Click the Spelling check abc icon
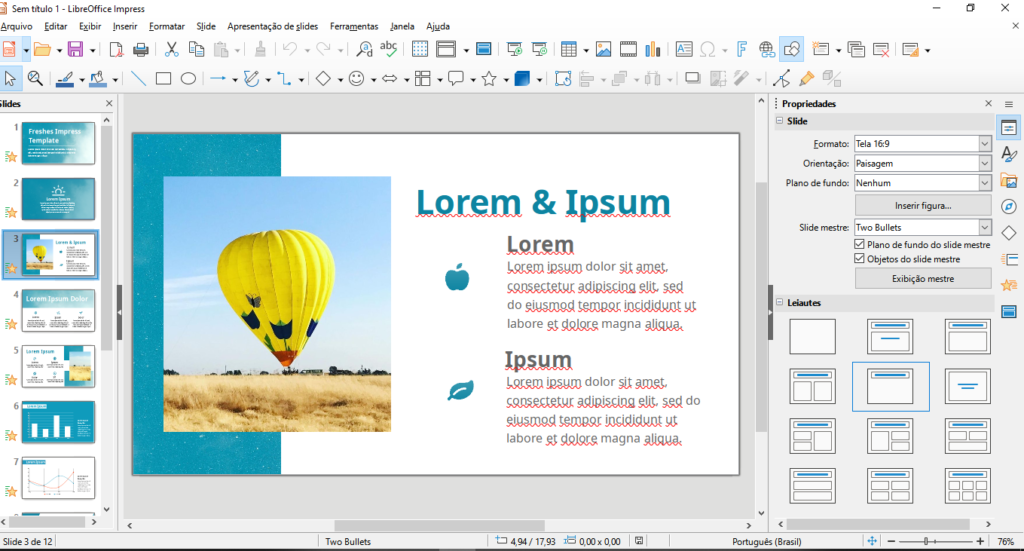Image resolution: width=1024 pixels, height=551 pixels. point(389,49)
